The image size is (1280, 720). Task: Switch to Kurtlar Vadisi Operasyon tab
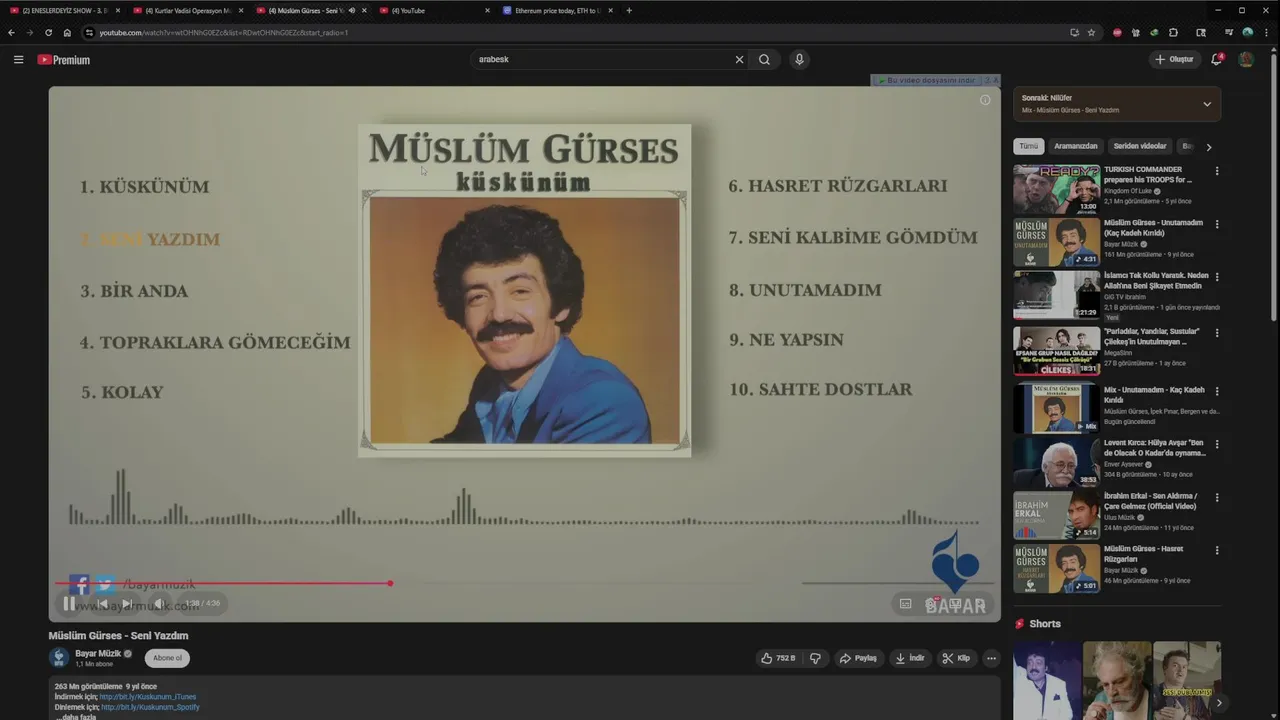click(186, 10)
